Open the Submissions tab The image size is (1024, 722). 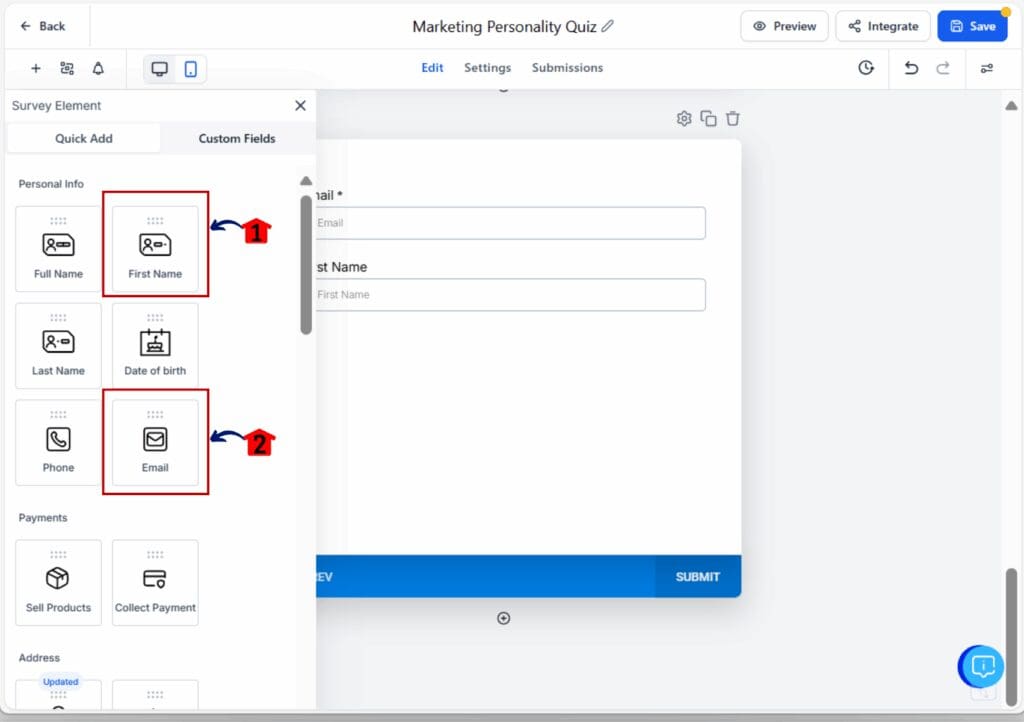point(567,68)
